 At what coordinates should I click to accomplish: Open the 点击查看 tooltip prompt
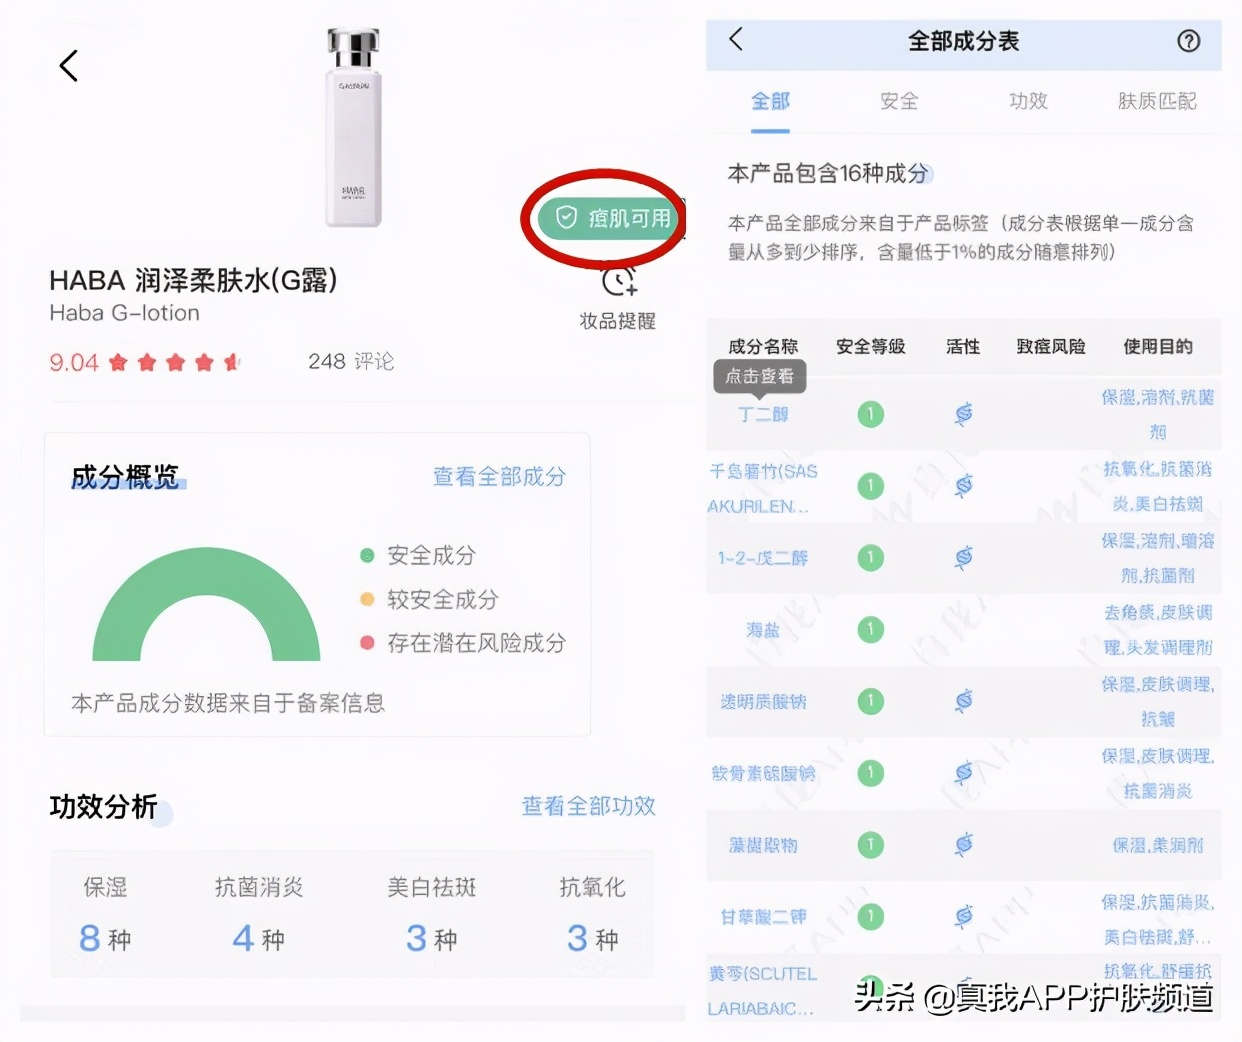(761, 377)
